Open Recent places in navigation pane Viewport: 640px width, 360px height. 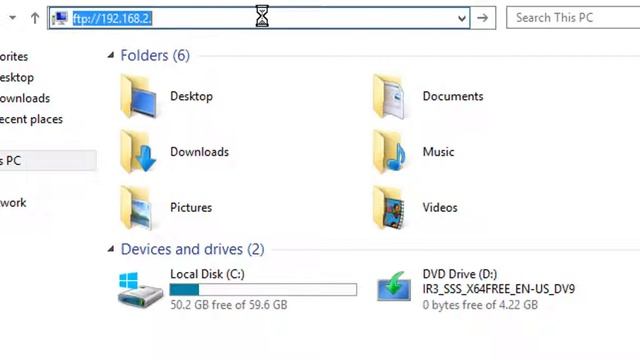(31, 119)
